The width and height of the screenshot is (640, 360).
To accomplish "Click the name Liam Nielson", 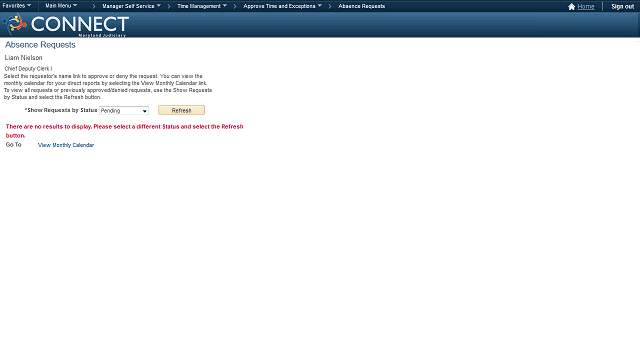I will pos(23,58).
